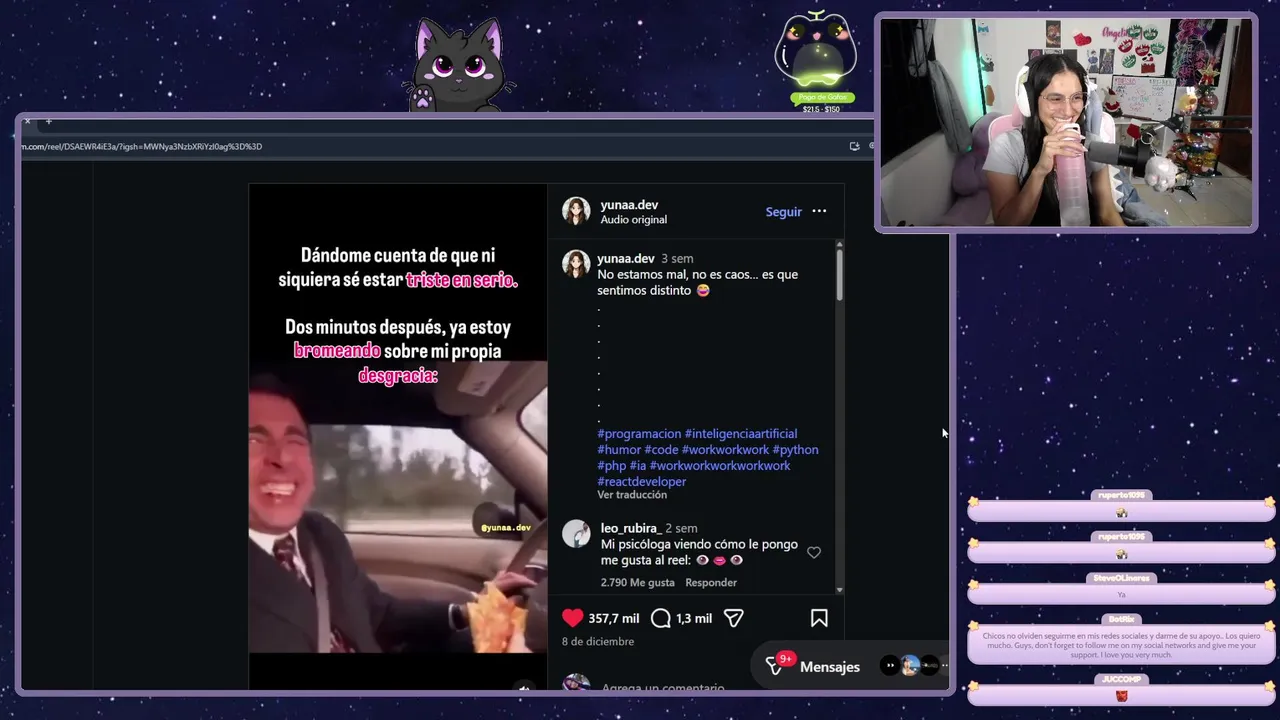
Task: Click the reel video of man laughing in car
Action: (398, 506)
